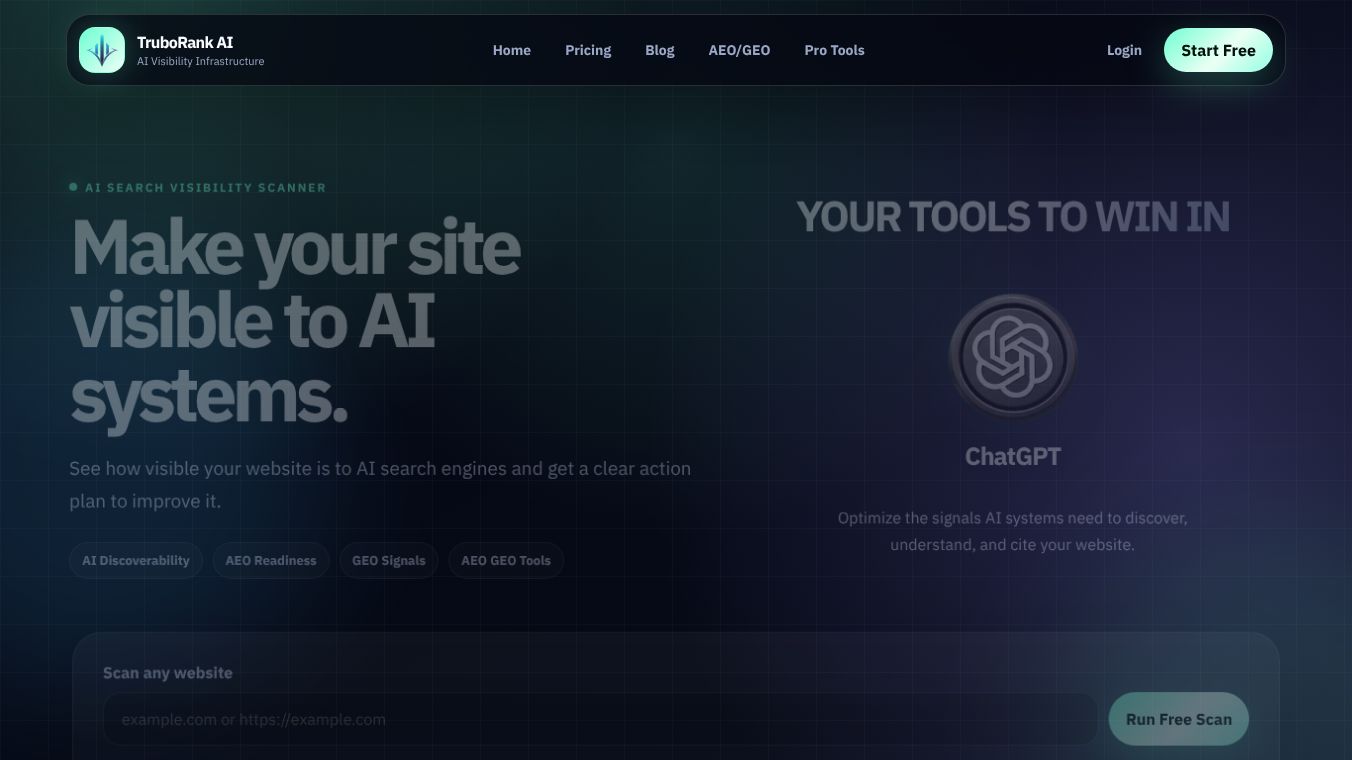This screenshot has height=760, width=1352.
Task: Click the ChatGPT logo icon
Action: click(x=1013, y=357)
